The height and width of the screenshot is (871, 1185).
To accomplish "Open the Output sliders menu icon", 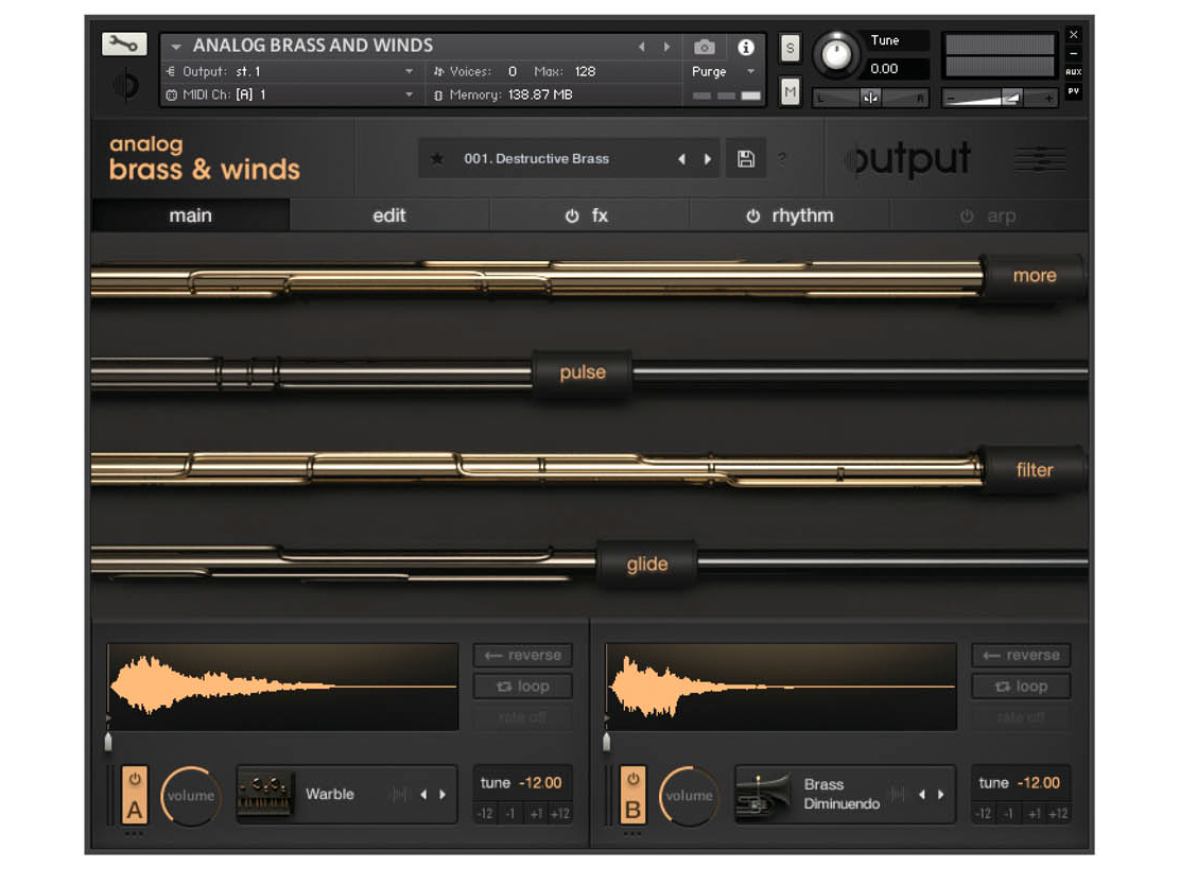I will pyautogui.click(x=1040, y=159).
